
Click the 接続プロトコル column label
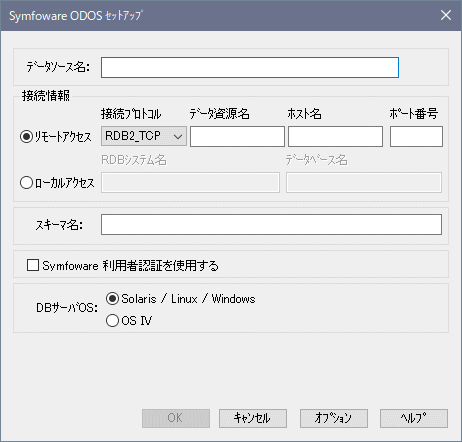pos(131,114)
